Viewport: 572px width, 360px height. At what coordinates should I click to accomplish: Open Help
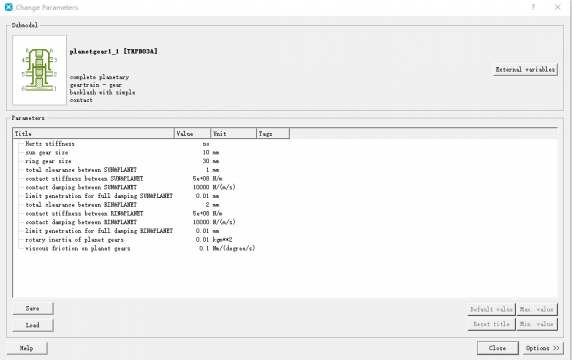tap(27, 348)
